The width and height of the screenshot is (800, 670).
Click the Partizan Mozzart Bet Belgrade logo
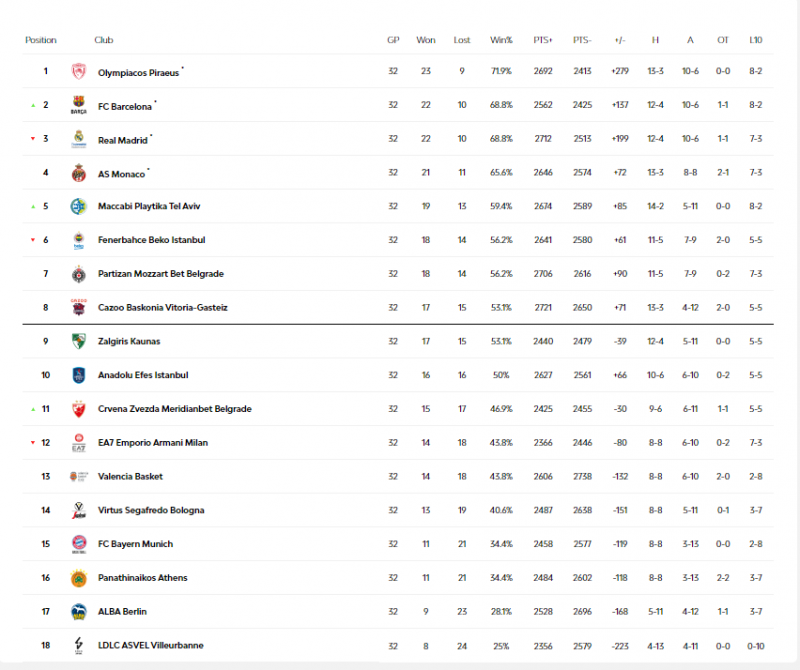79,274
